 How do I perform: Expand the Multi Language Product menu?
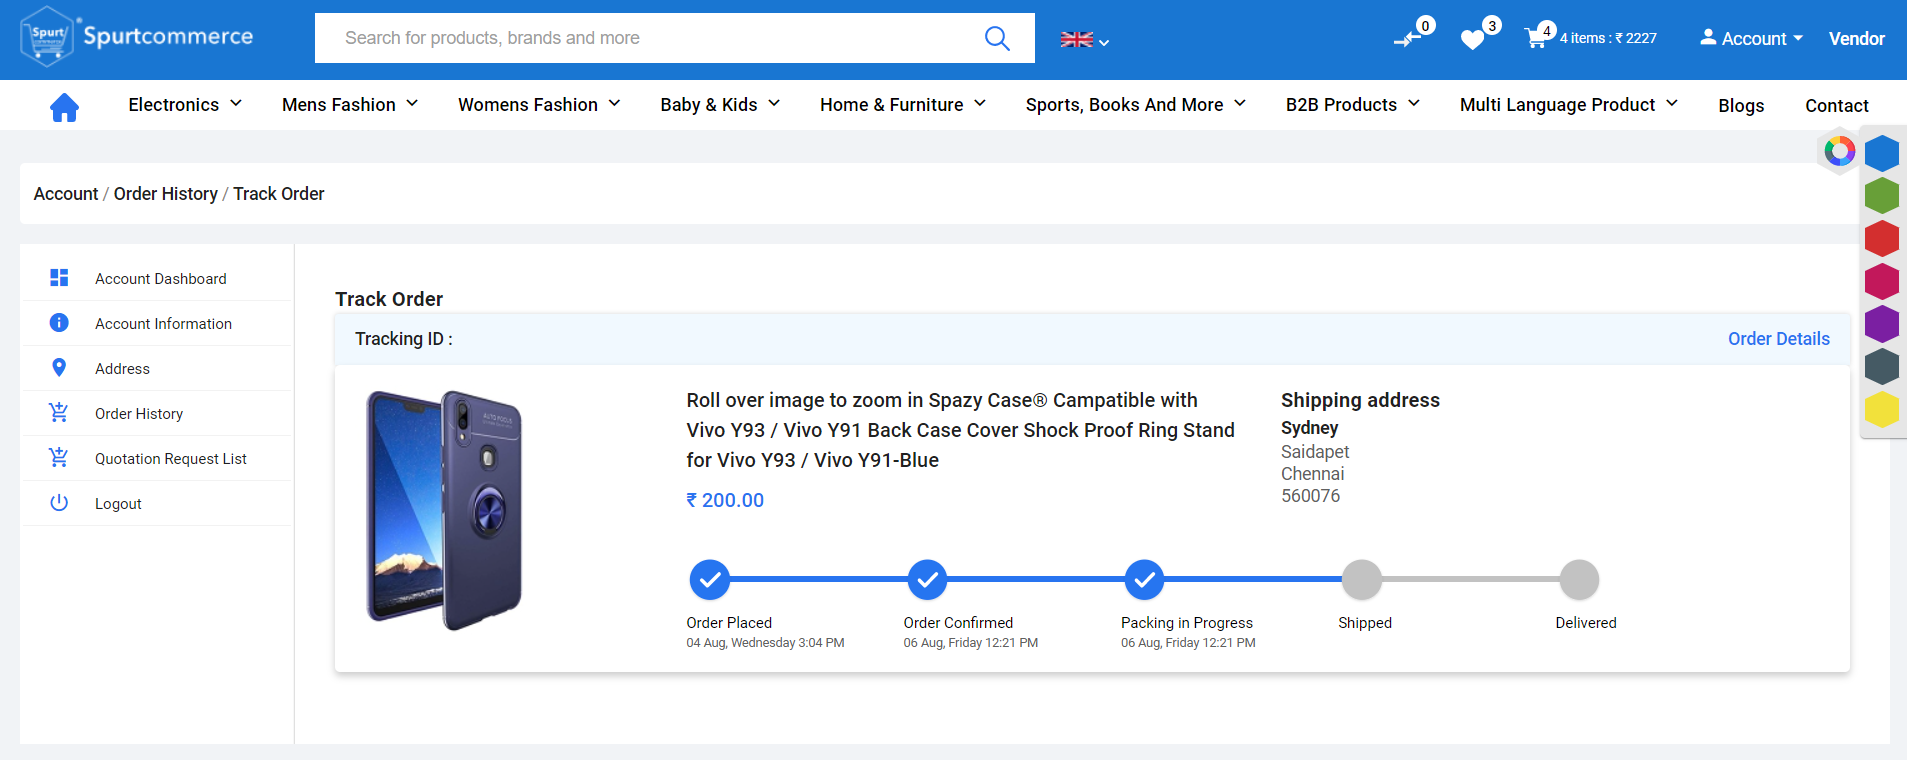click(x=1569, y=105)
